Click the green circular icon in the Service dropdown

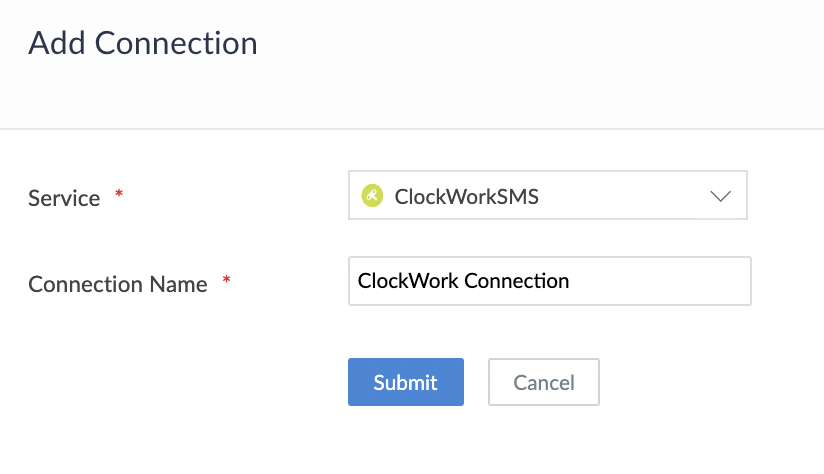point(372,196)
